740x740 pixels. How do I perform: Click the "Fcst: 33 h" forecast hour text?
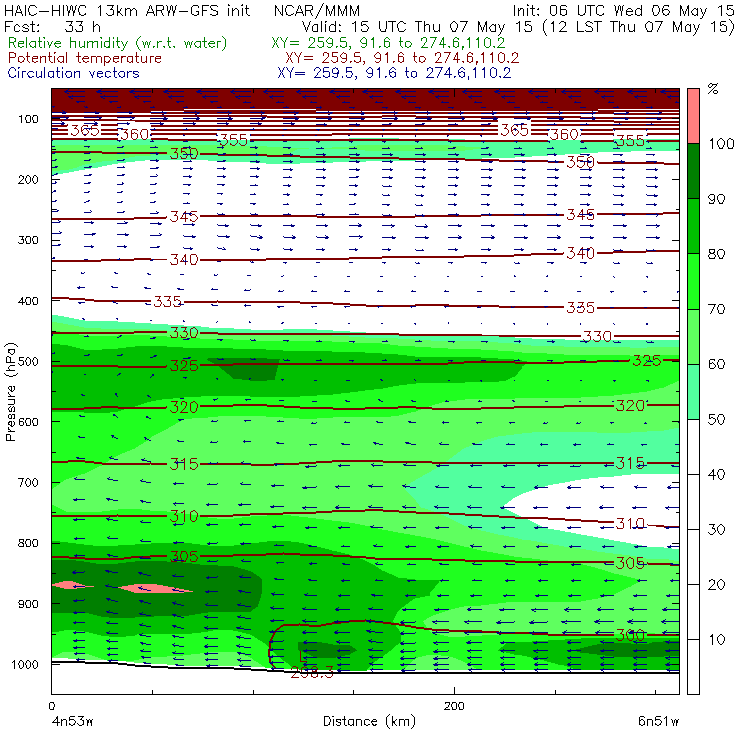(x=52, y=27)
